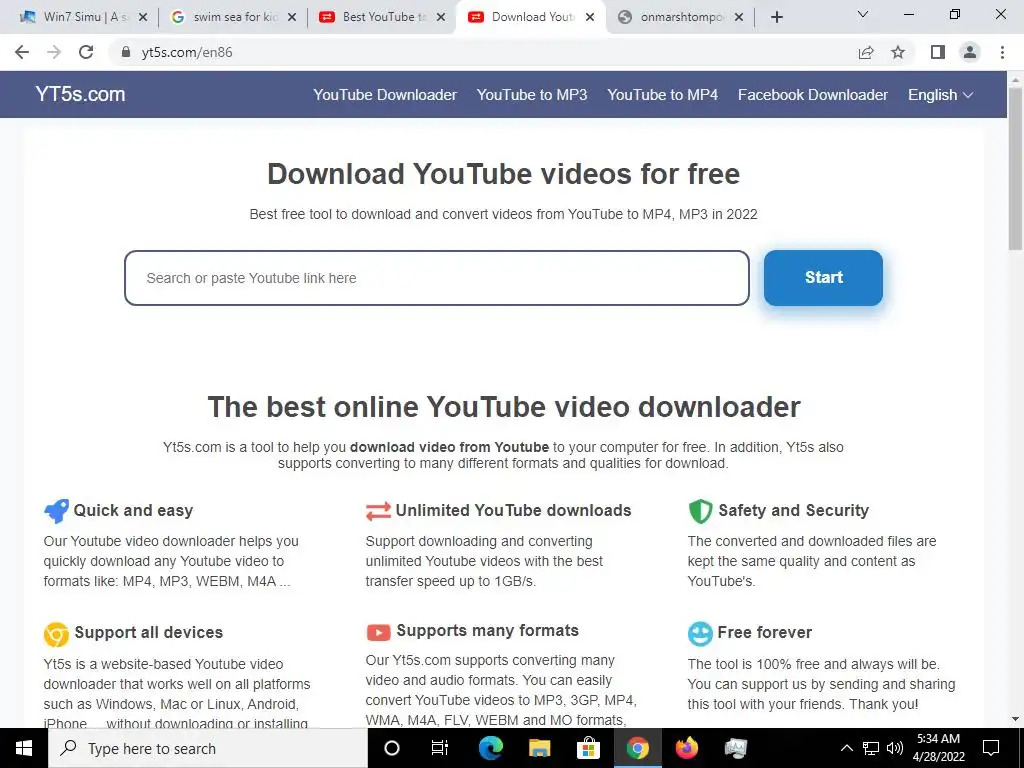Click the smiley Free forever icon

[700, 633]
